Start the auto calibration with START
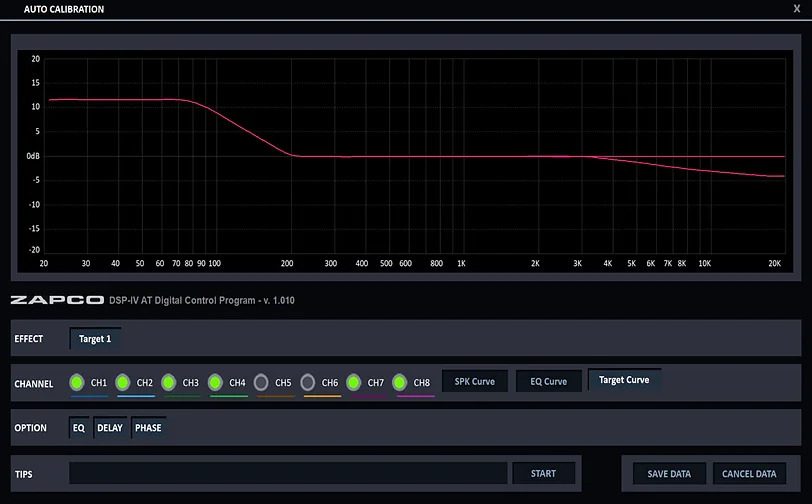812x504 pixels. (544, 473)
